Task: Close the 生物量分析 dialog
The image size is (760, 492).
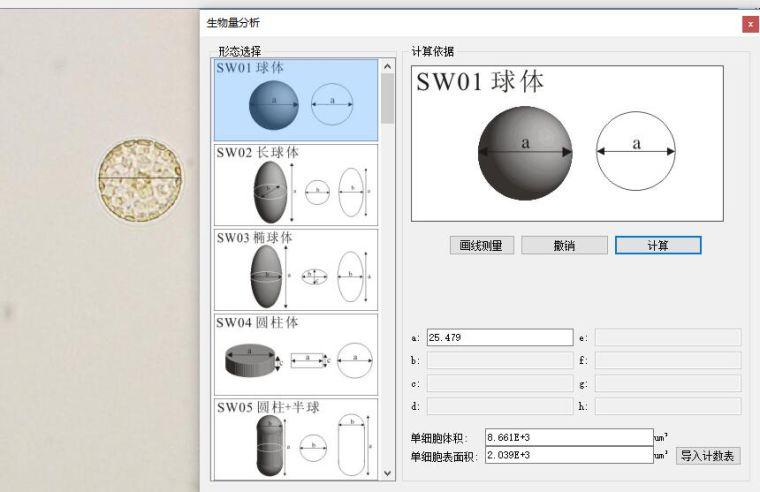Action: click(x=748, y=23)
